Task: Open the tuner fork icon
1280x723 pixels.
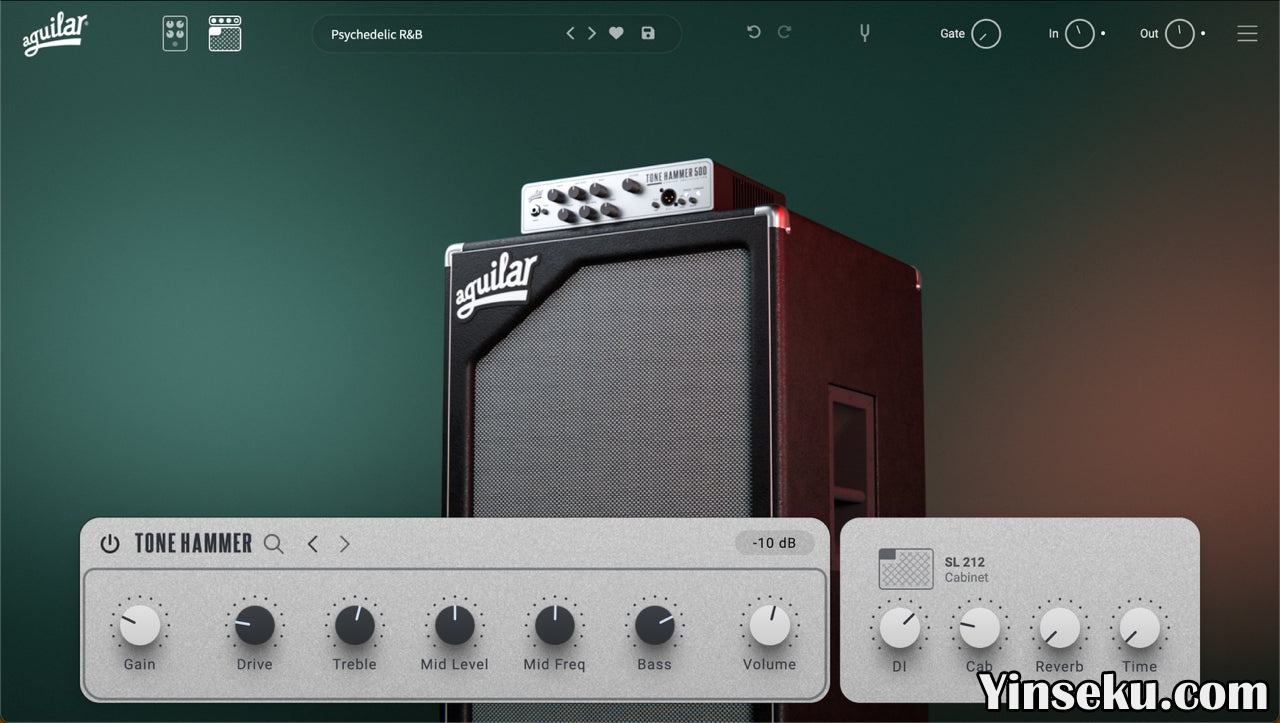Action: click(x=865, y=33)
